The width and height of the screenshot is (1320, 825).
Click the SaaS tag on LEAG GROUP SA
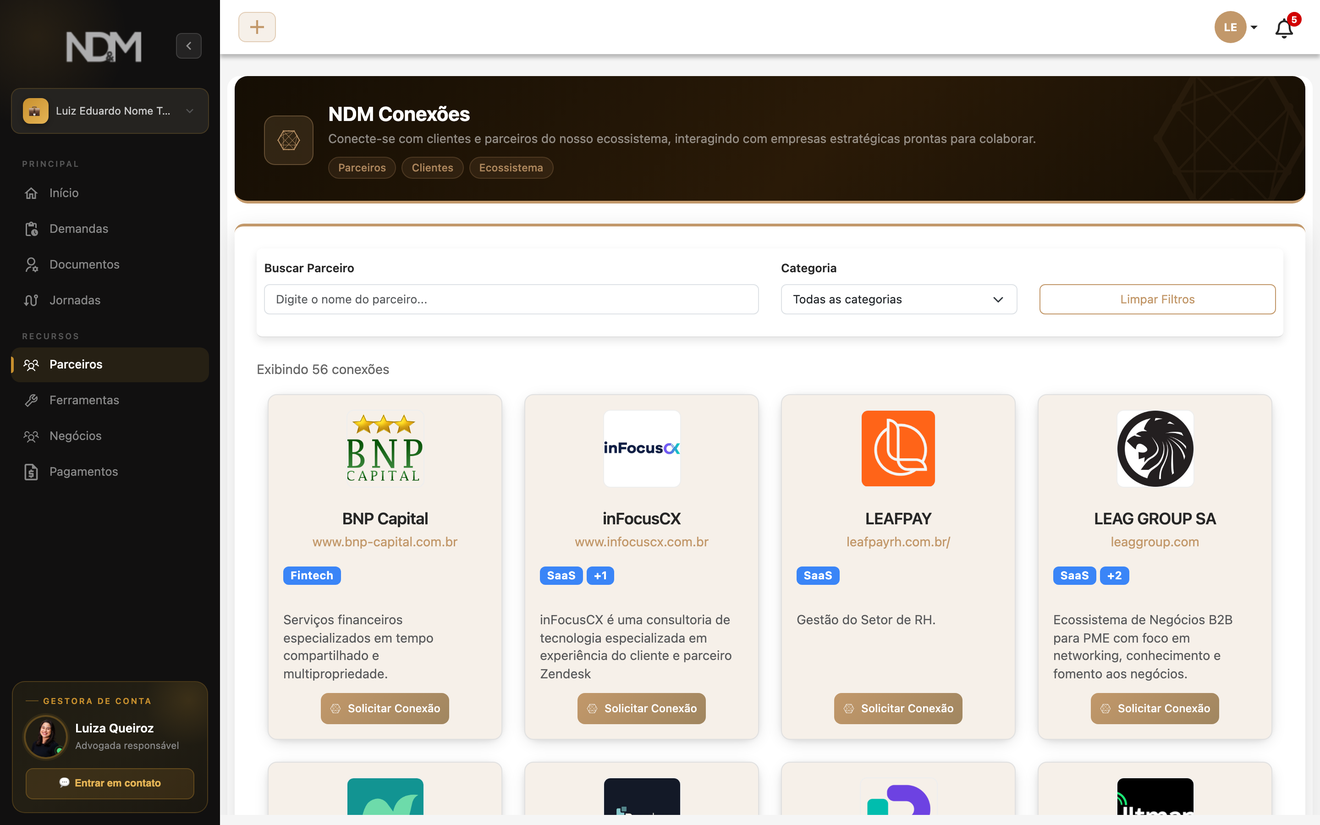pyautogui.click(x=1075, y=576)
